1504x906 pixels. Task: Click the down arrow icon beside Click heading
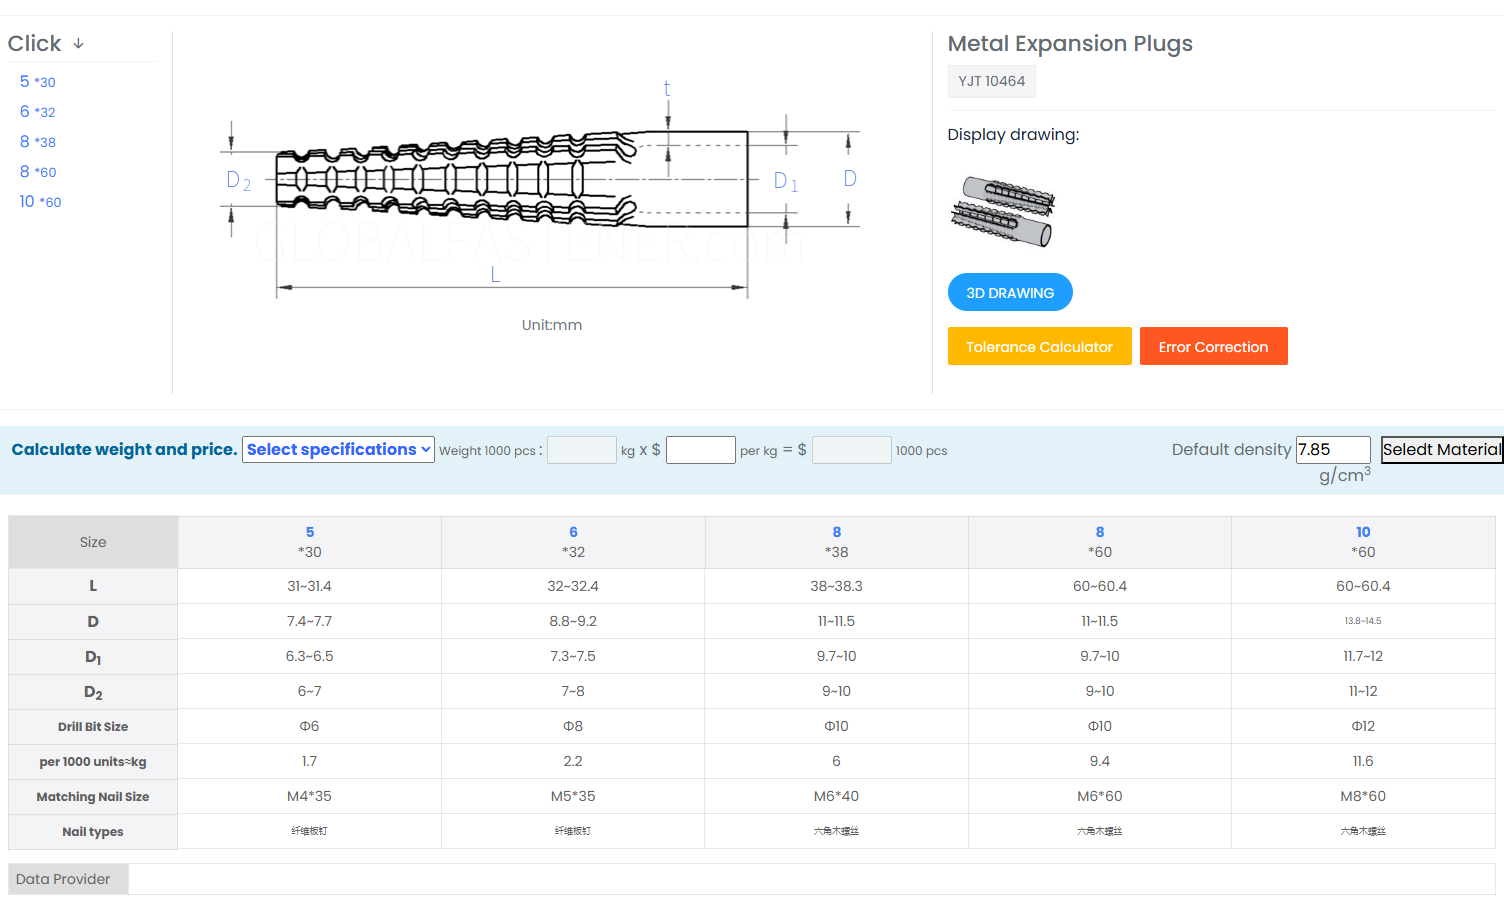pyautogui.click(x=78, y=44)
